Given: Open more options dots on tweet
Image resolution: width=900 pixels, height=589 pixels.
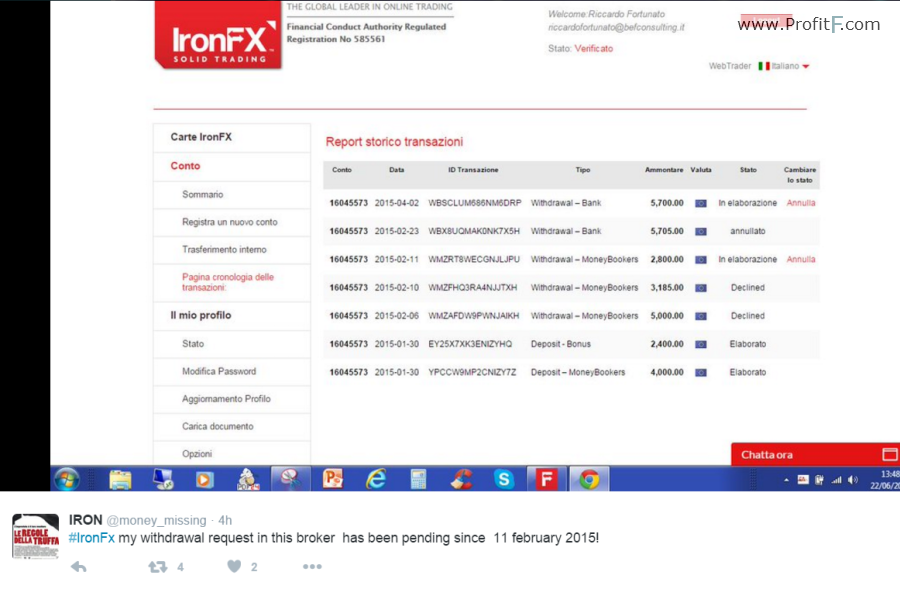Looking at the screenshot, I should [312, 567].
